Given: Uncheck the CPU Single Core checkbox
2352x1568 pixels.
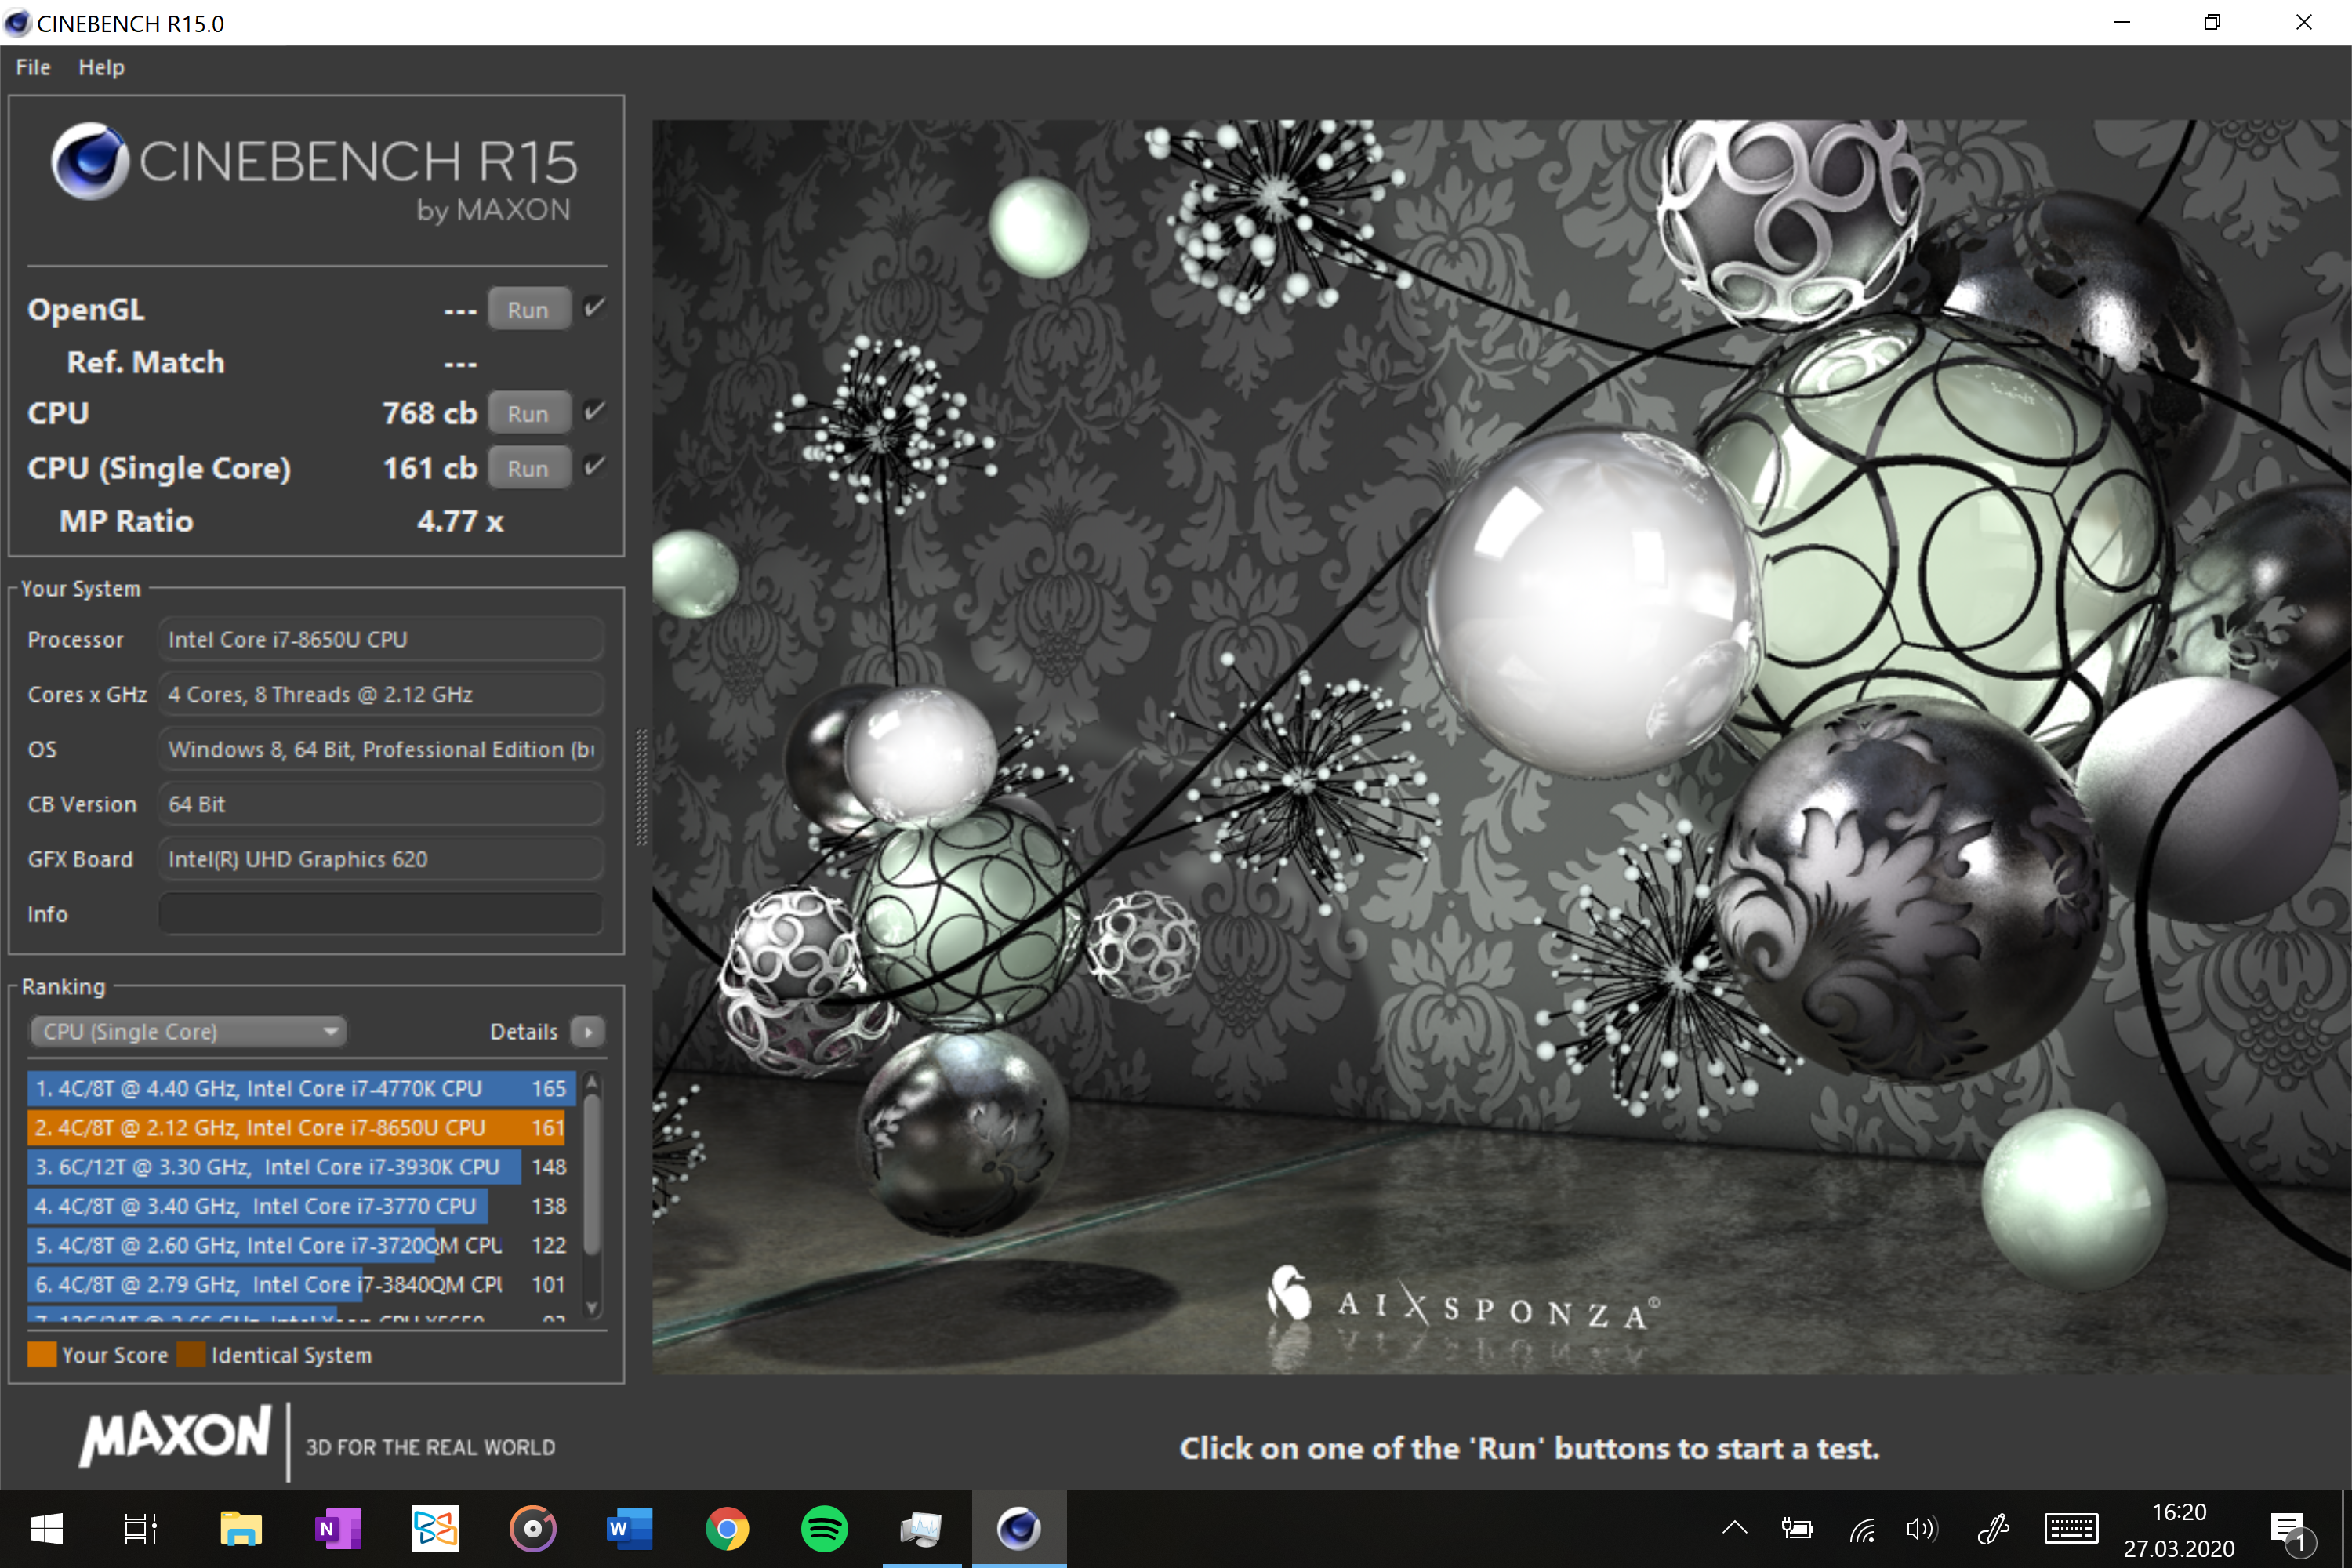Looking at the screenshot, I should pos(595,466).
